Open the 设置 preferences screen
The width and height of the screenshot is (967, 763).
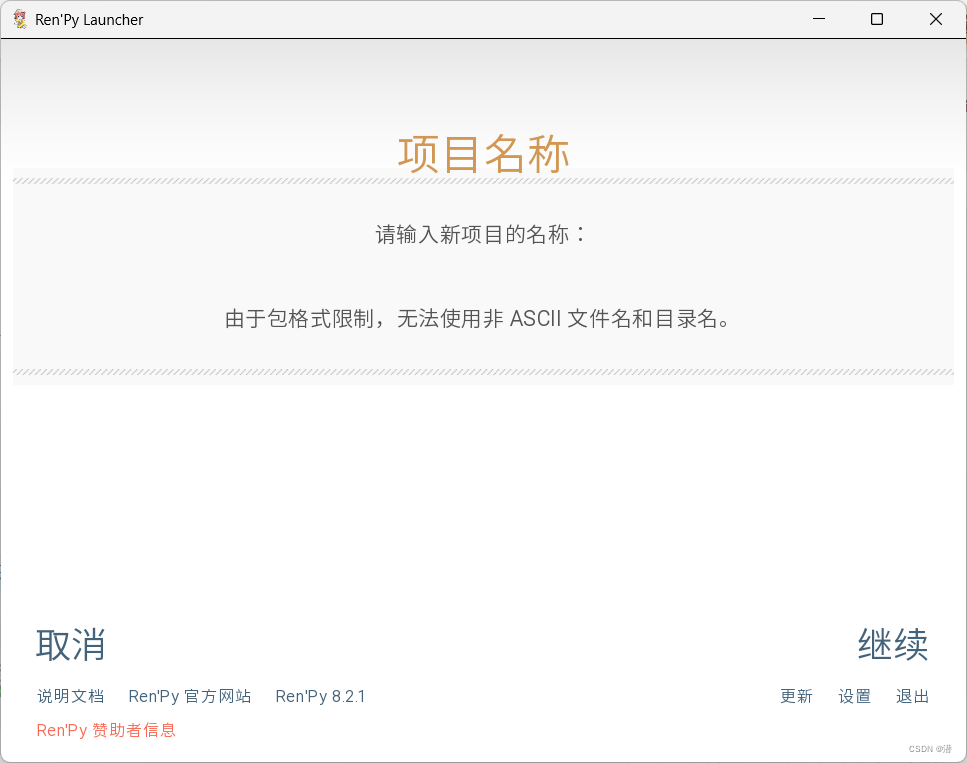coord(854,696)
